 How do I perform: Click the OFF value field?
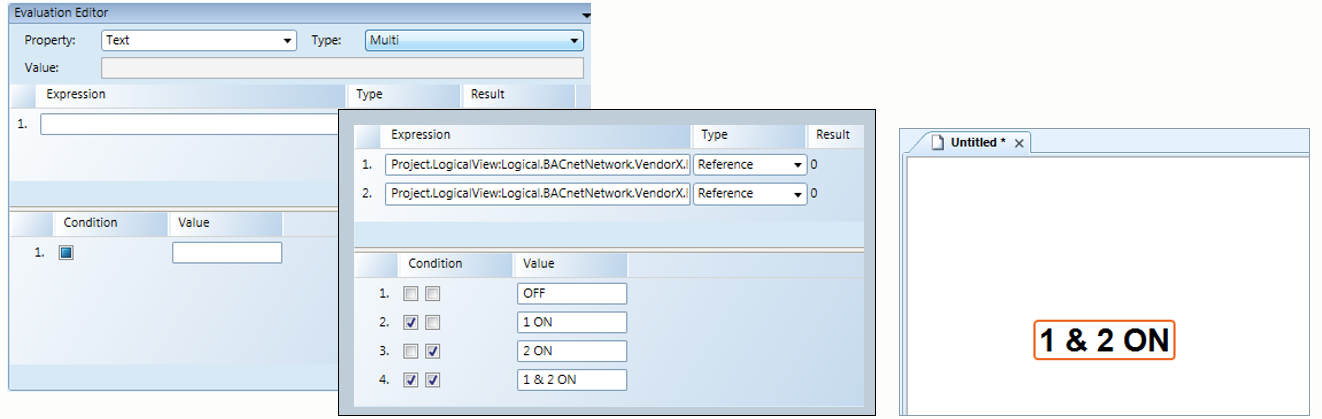click(x=572, y=294)
